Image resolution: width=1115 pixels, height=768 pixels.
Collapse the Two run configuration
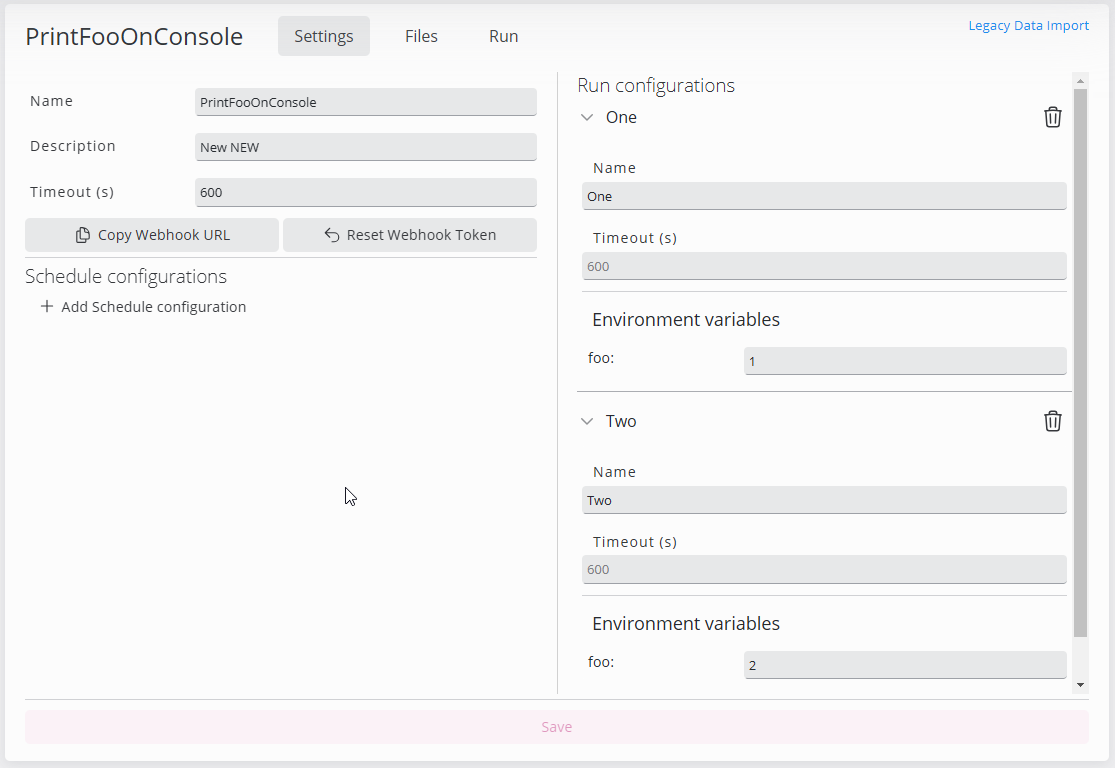coord(587,421)
